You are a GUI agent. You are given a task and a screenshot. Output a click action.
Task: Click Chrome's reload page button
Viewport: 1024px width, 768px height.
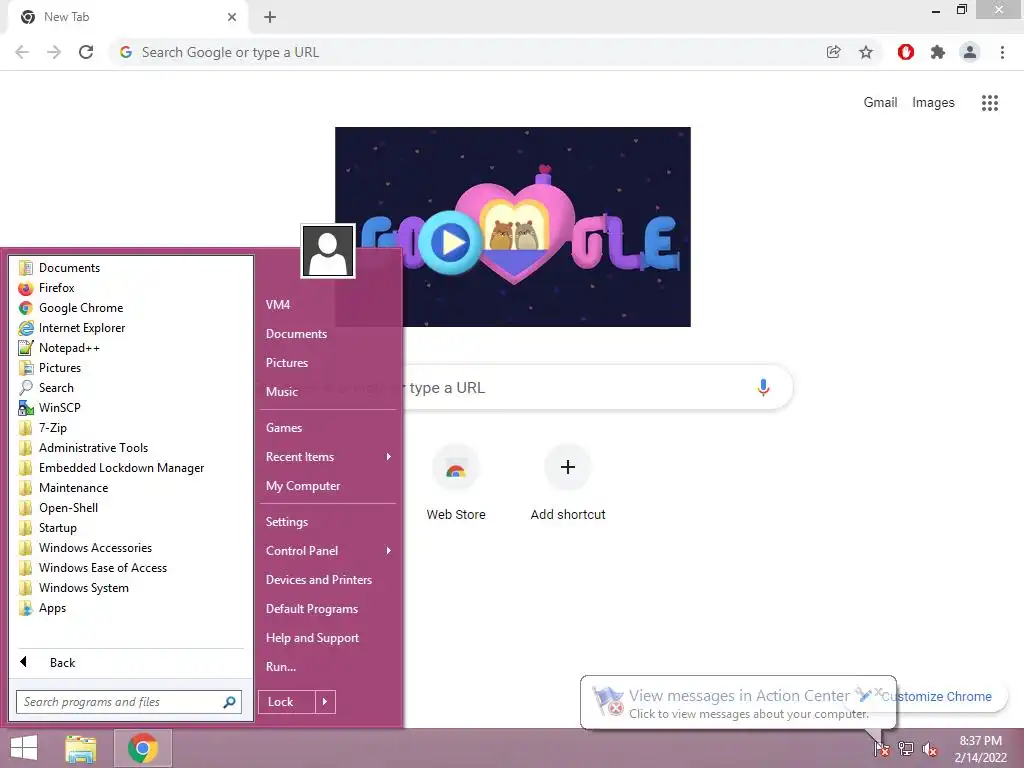click(86, 52)
